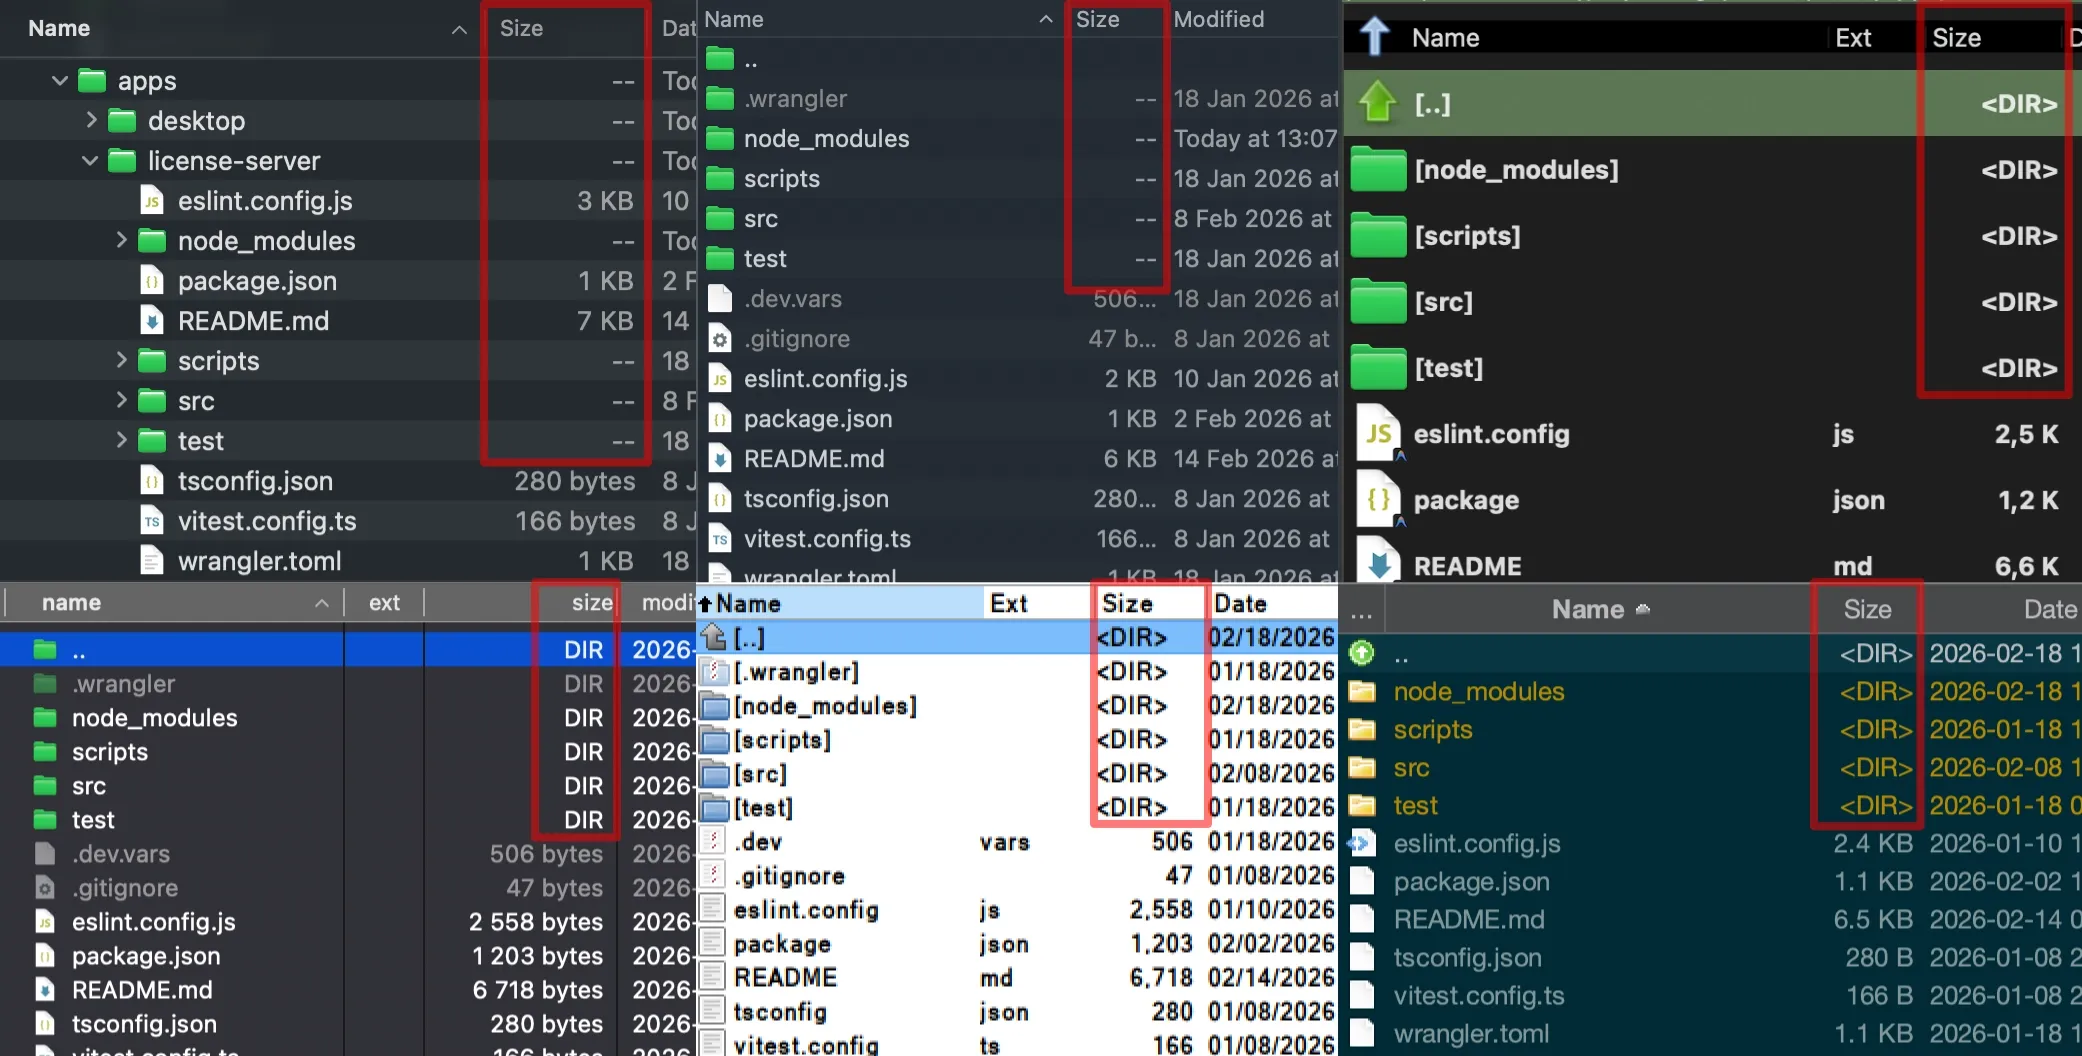This screenshot has width=2082, height=1056.
Task: Click the green up-arrow [..] icon in black panel
Action: [x=1378, y=101]
